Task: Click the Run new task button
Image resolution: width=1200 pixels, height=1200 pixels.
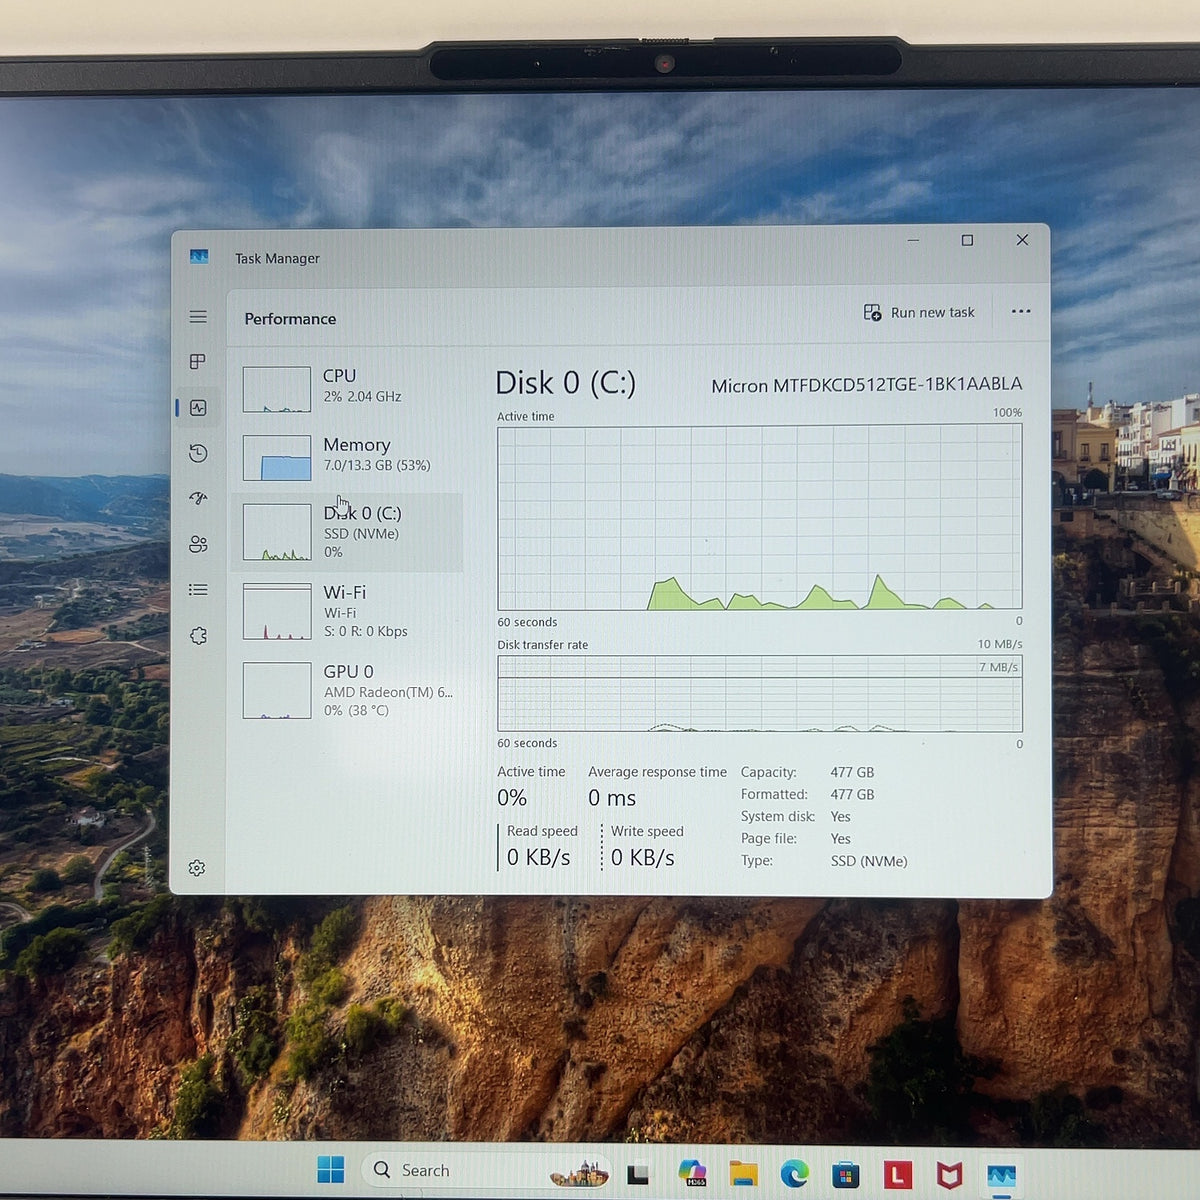Action: (919, 313)
